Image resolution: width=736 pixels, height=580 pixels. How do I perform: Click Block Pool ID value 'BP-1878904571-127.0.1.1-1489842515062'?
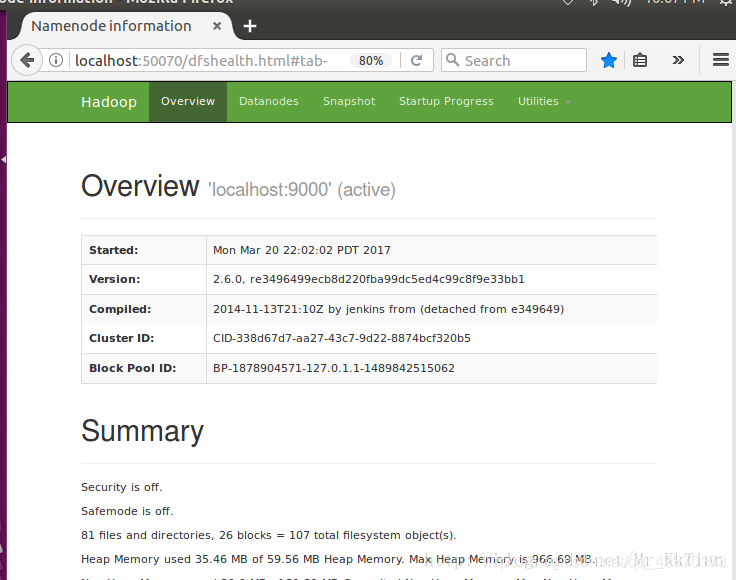point(334,368)
